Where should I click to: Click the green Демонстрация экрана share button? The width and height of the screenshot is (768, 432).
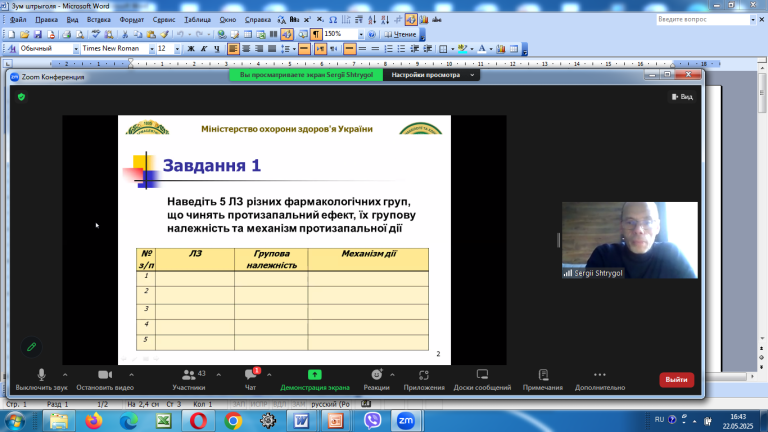[x=315, y=380]
